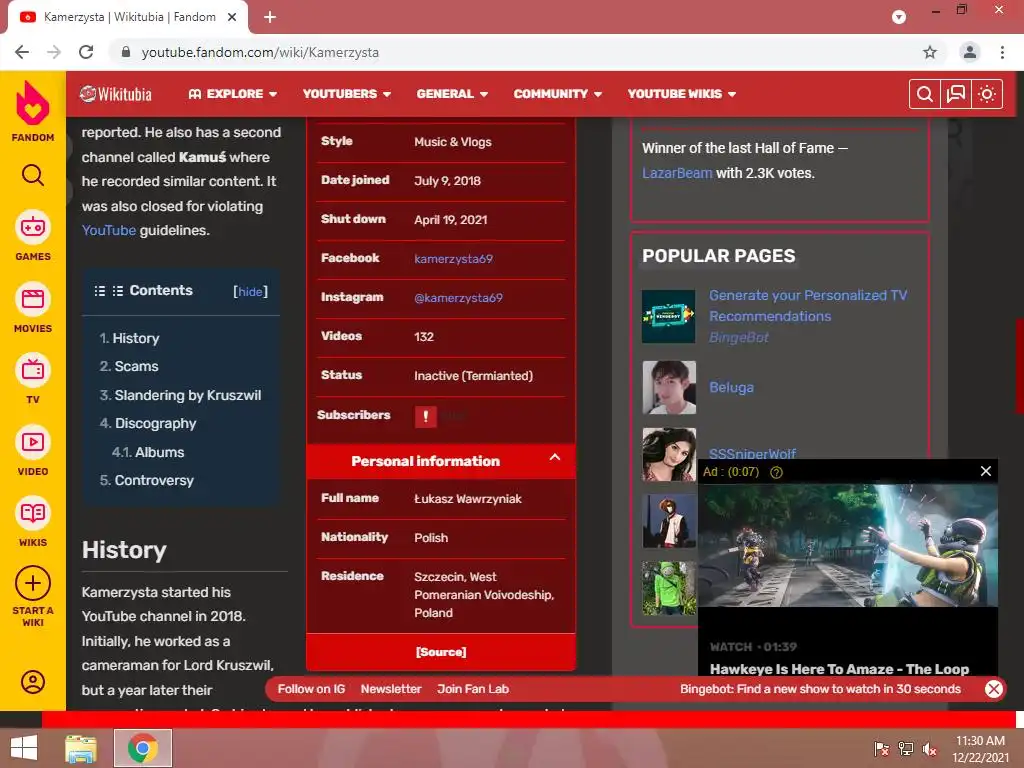Open Generate your Personalized TV Recommendations link

pos(808,306)
